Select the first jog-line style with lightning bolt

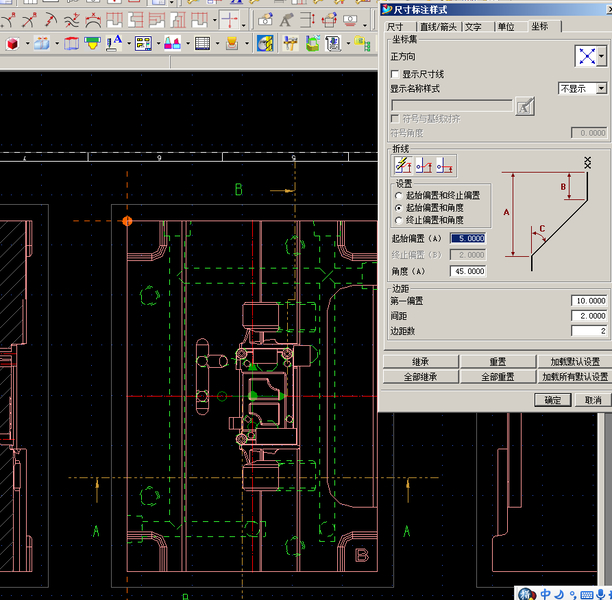(x=403, y=166)
